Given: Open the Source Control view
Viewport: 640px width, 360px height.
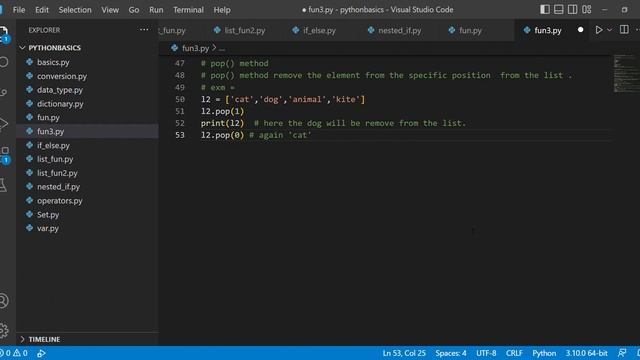Looking at the screenshot, I should pos(4,93).
